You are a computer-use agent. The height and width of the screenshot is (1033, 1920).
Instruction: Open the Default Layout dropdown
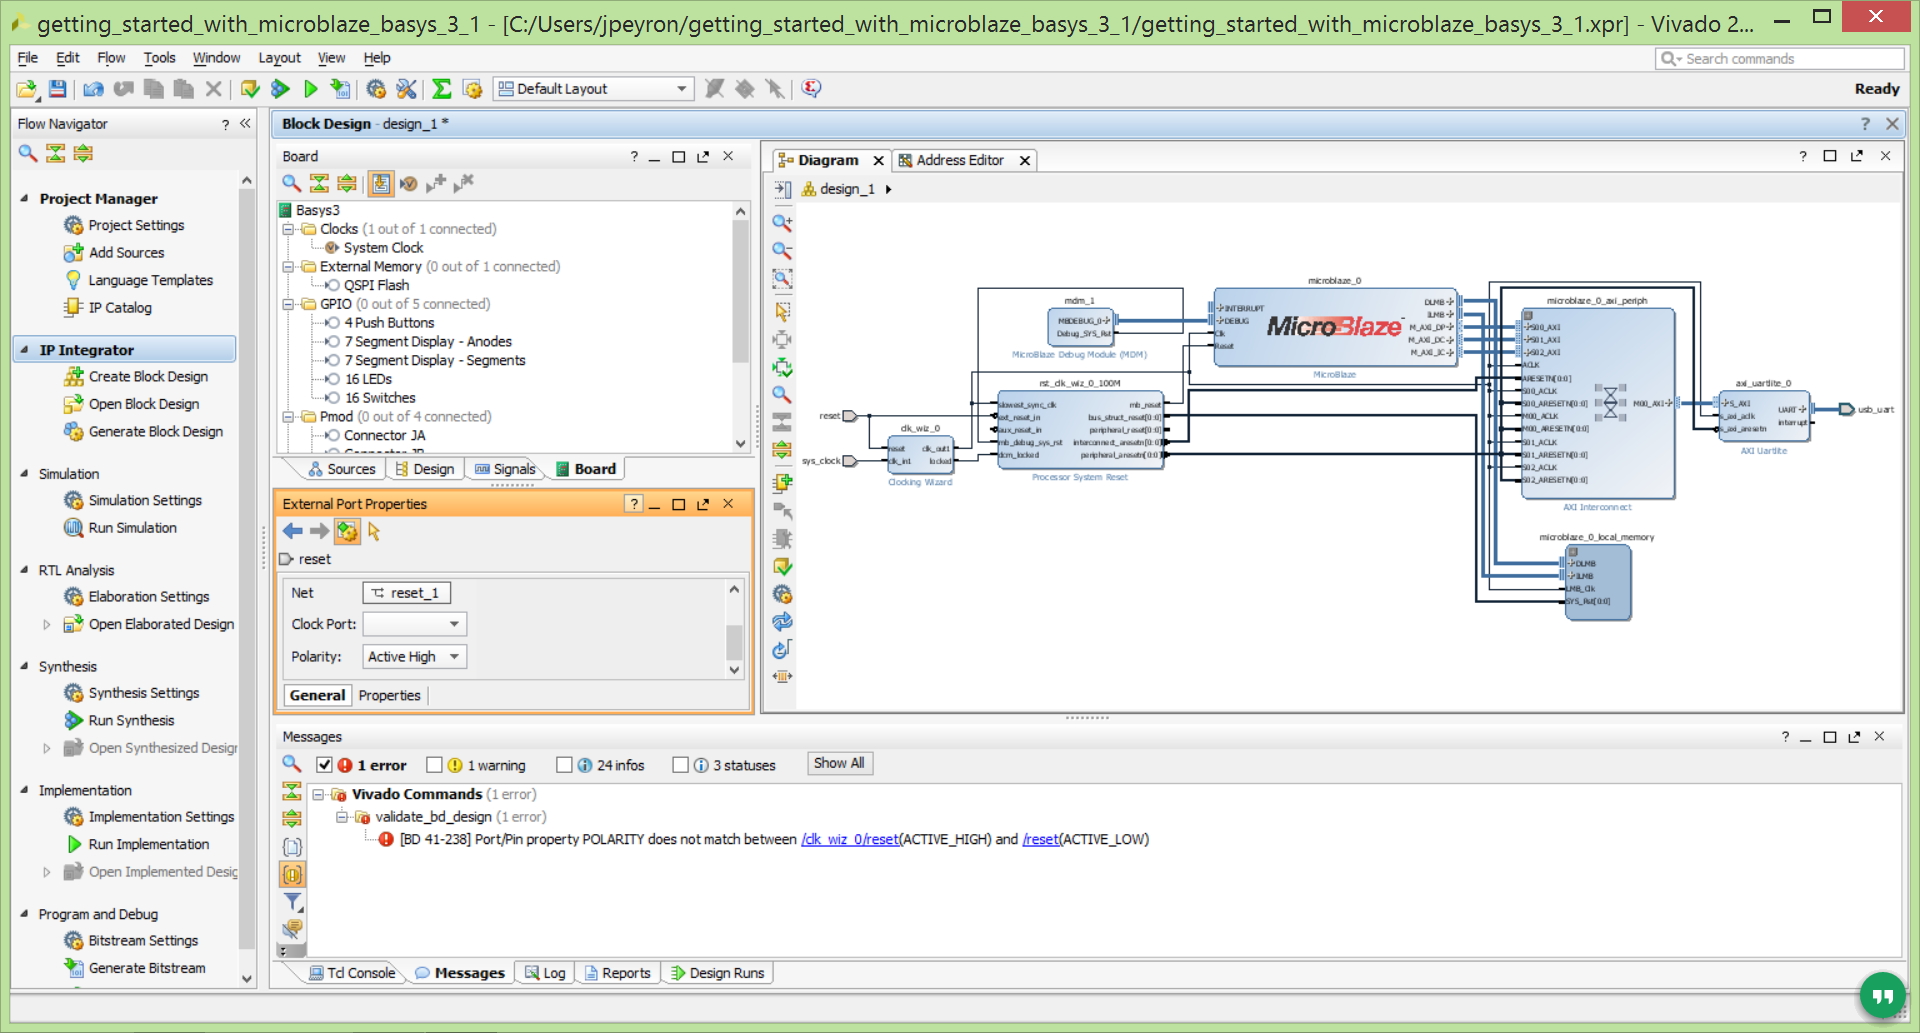click(594, 89)
